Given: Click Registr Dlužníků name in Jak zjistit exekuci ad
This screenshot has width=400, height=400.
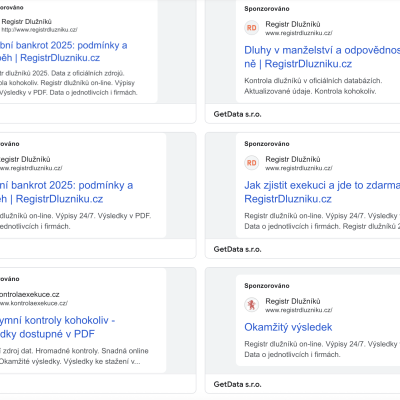Looking at the screenshot, I should [x=293, y=159].
